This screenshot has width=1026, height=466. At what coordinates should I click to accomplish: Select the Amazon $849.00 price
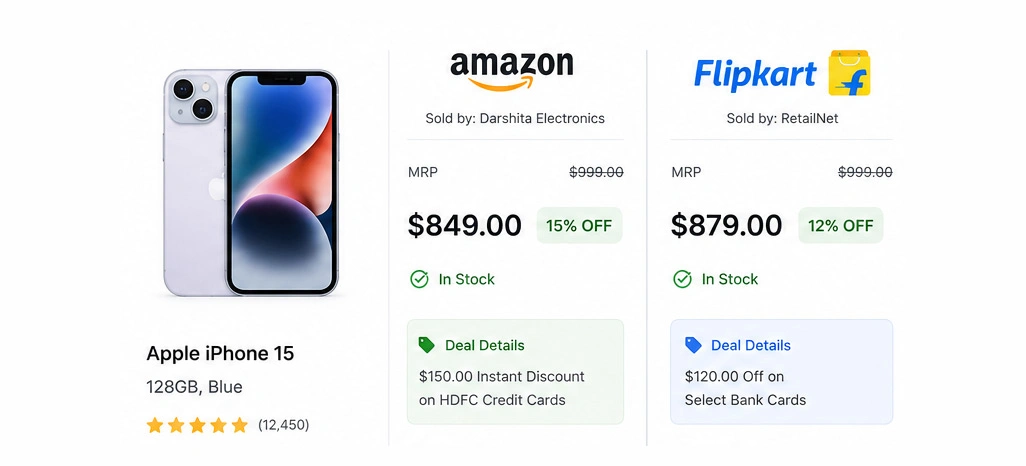coord(465,226)
